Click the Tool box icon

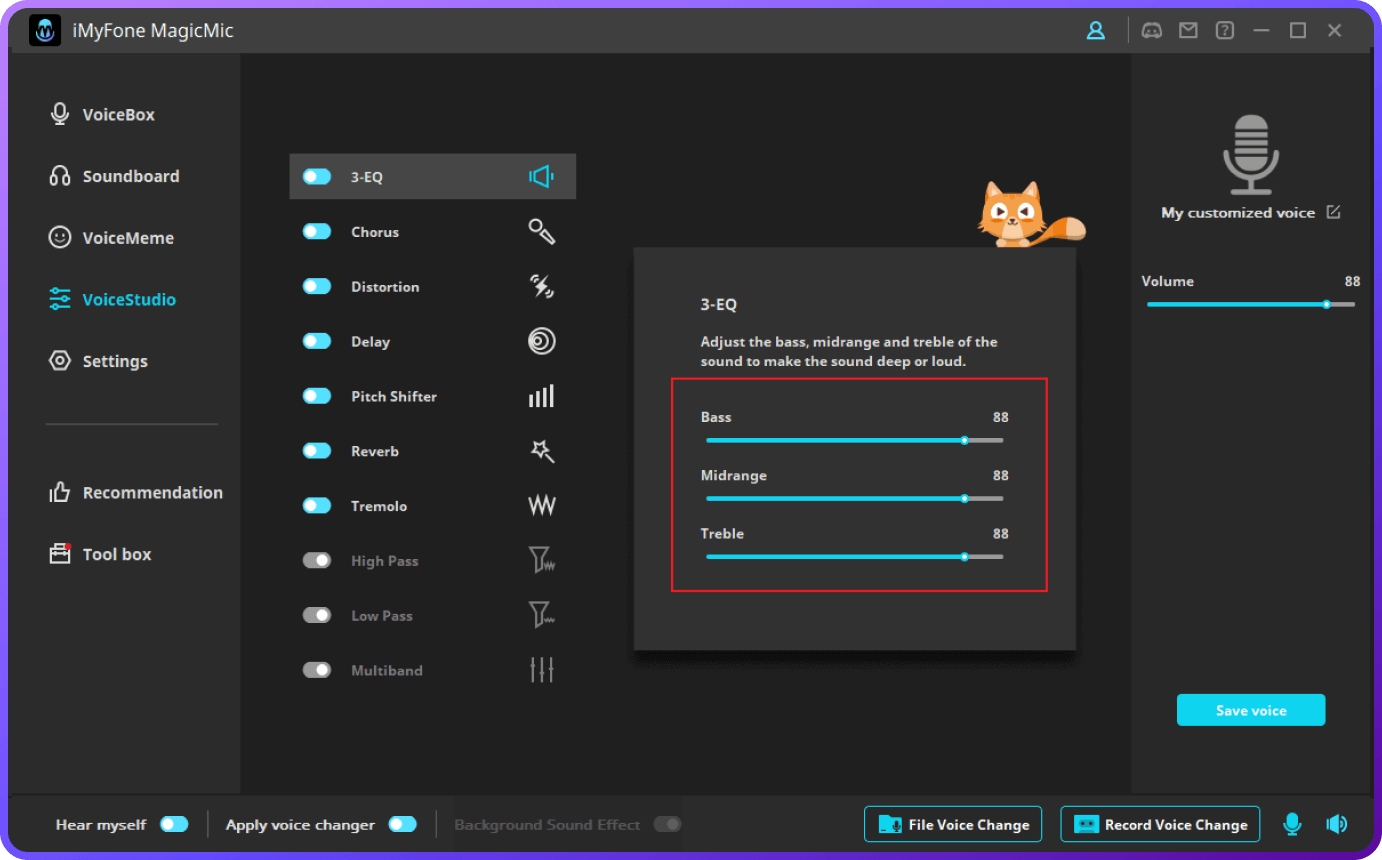60,553
